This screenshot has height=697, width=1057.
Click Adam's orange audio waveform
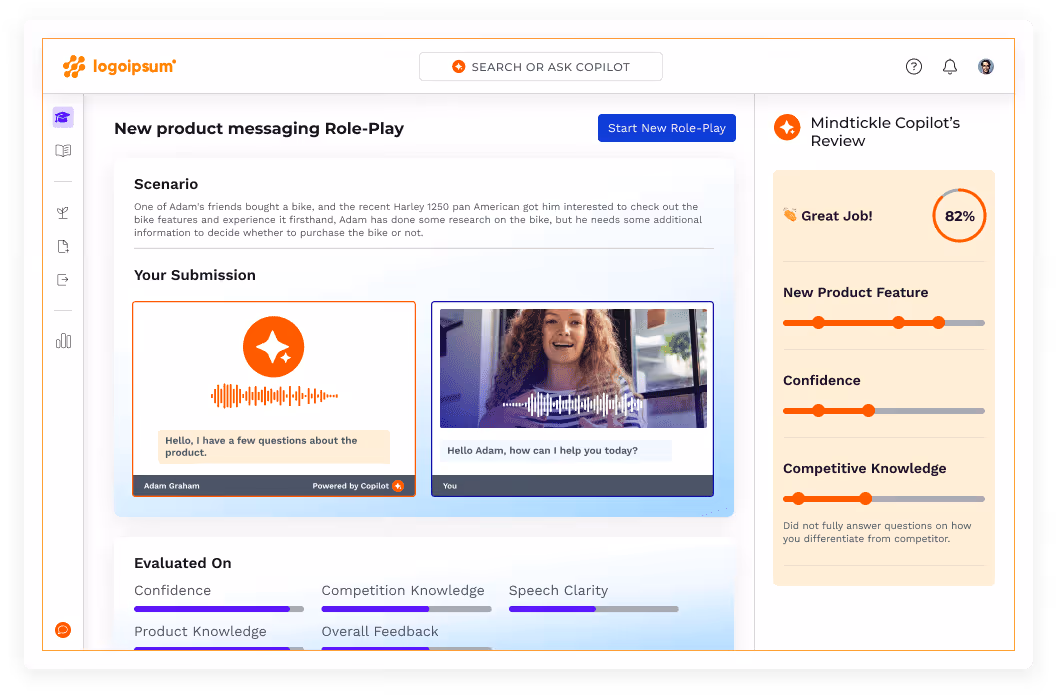tap(274, 396)
